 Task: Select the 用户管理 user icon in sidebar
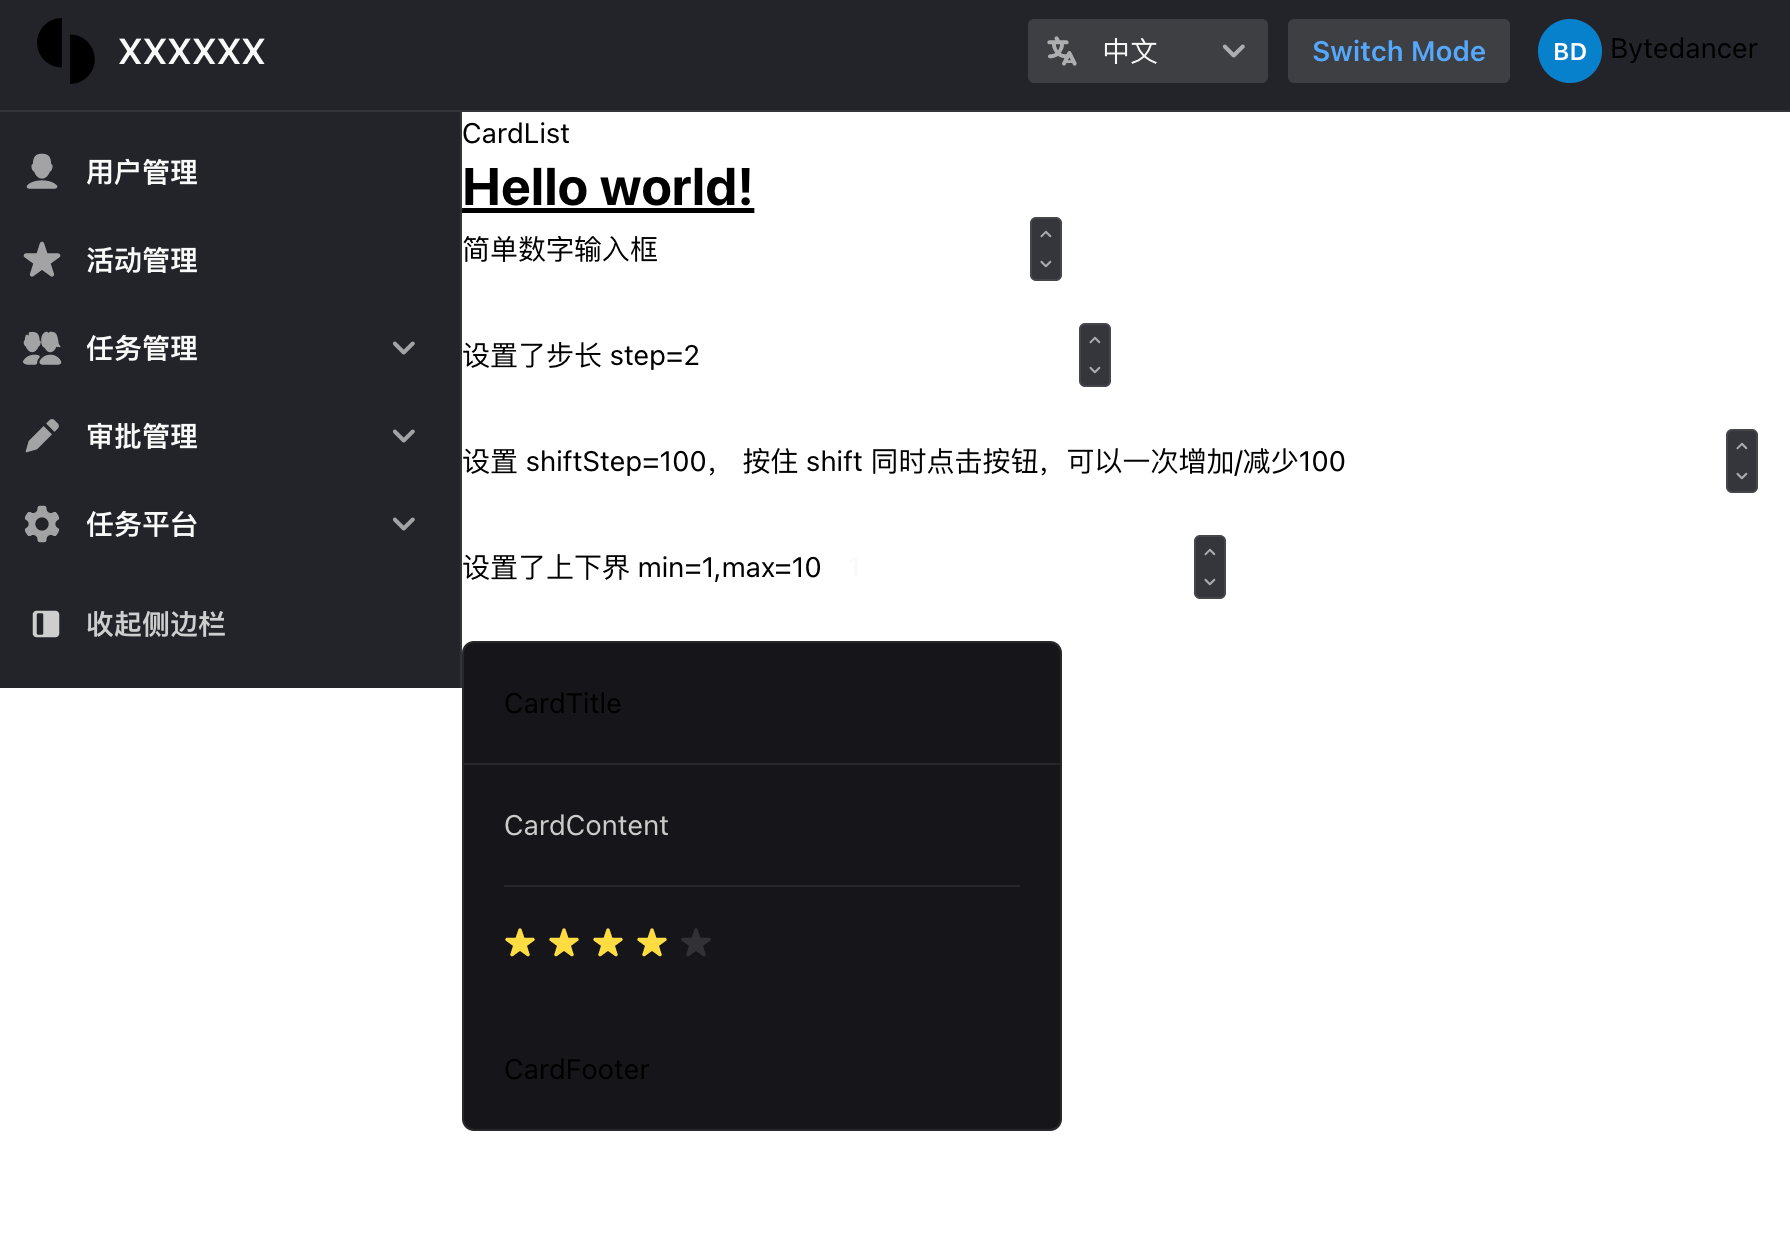tap(41, 171)
